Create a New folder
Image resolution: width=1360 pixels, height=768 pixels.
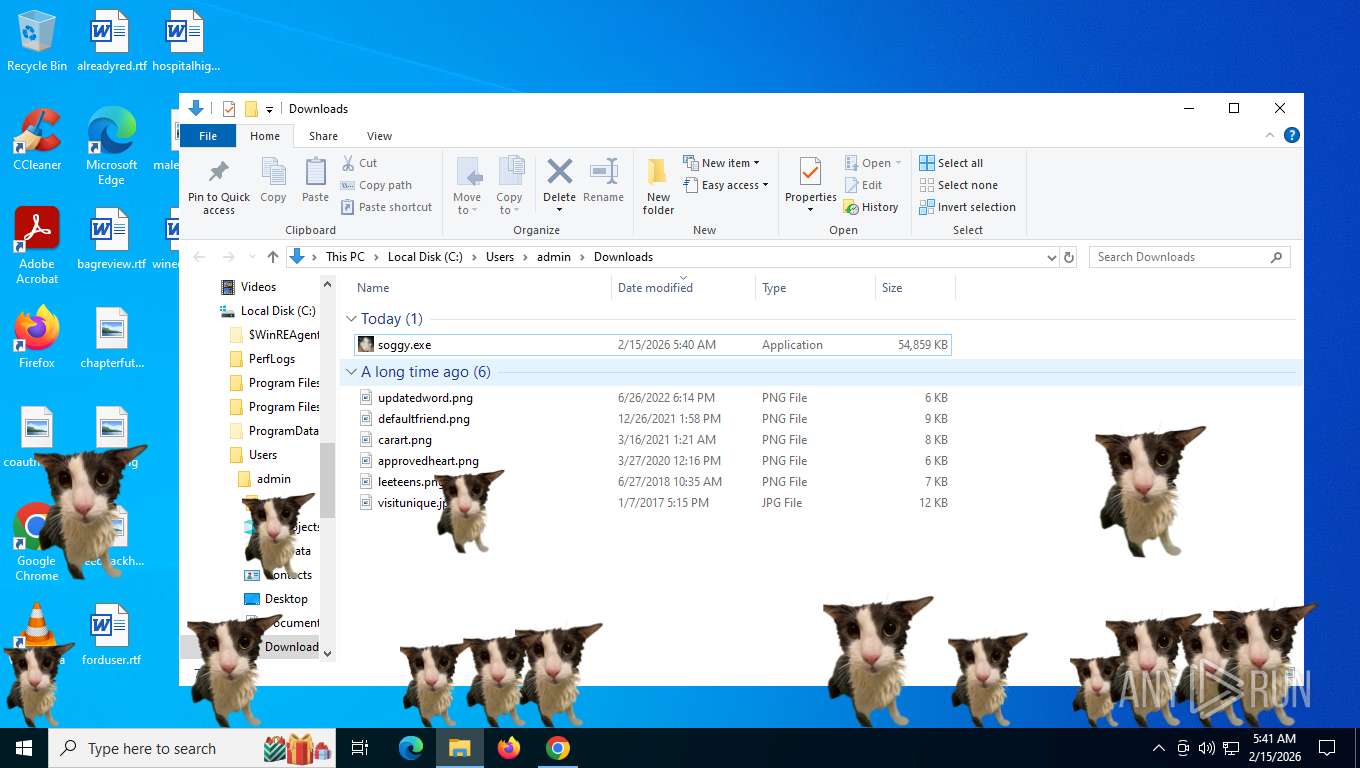pyautogui.click(x=658, y=186)
